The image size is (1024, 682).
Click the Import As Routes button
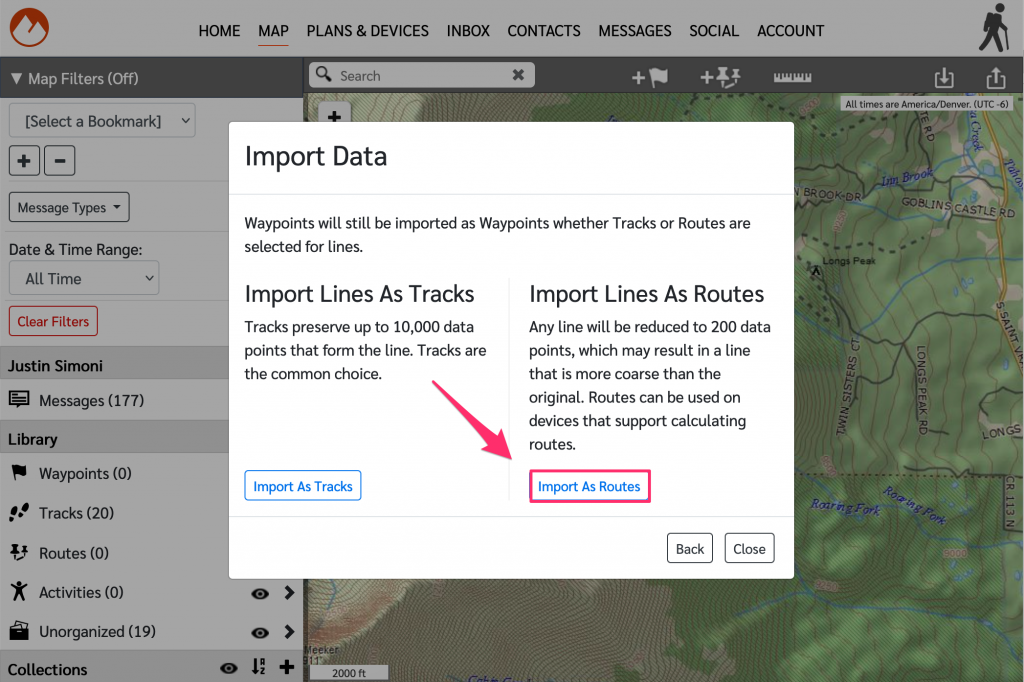(x=589, y=487)
